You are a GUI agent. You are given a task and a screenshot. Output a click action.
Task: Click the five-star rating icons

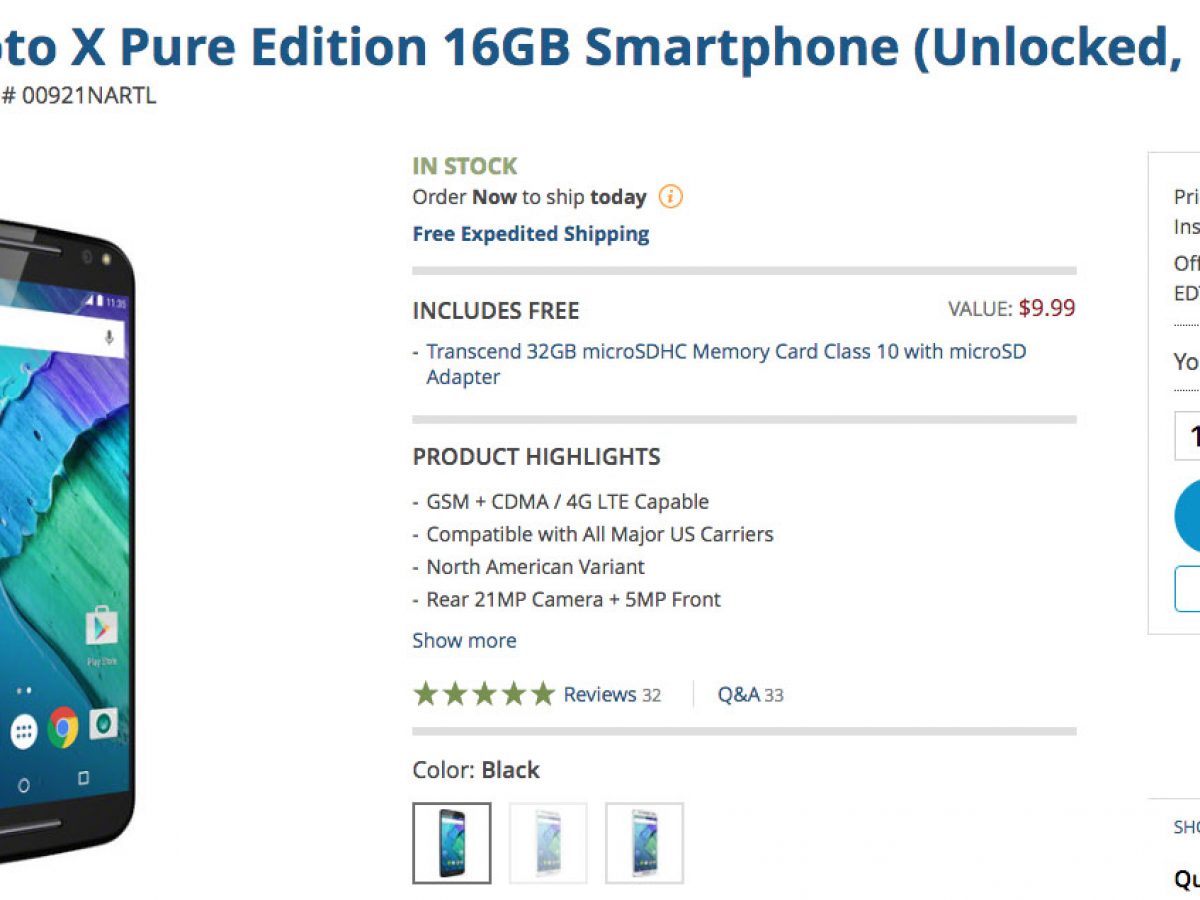pos(483,694)
